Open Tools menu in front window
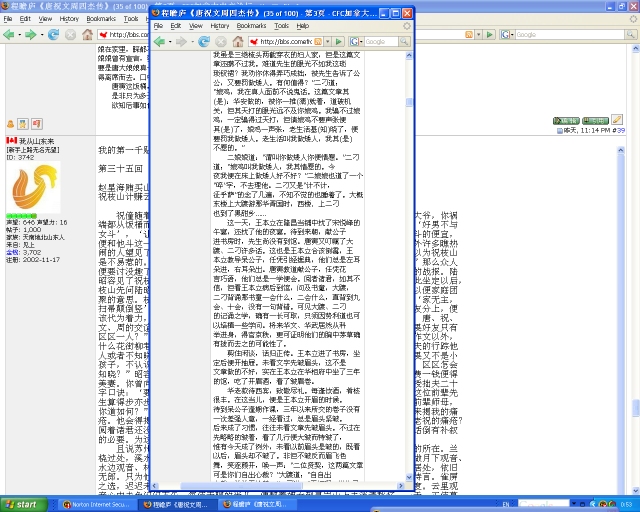 [x=282, y=25]
